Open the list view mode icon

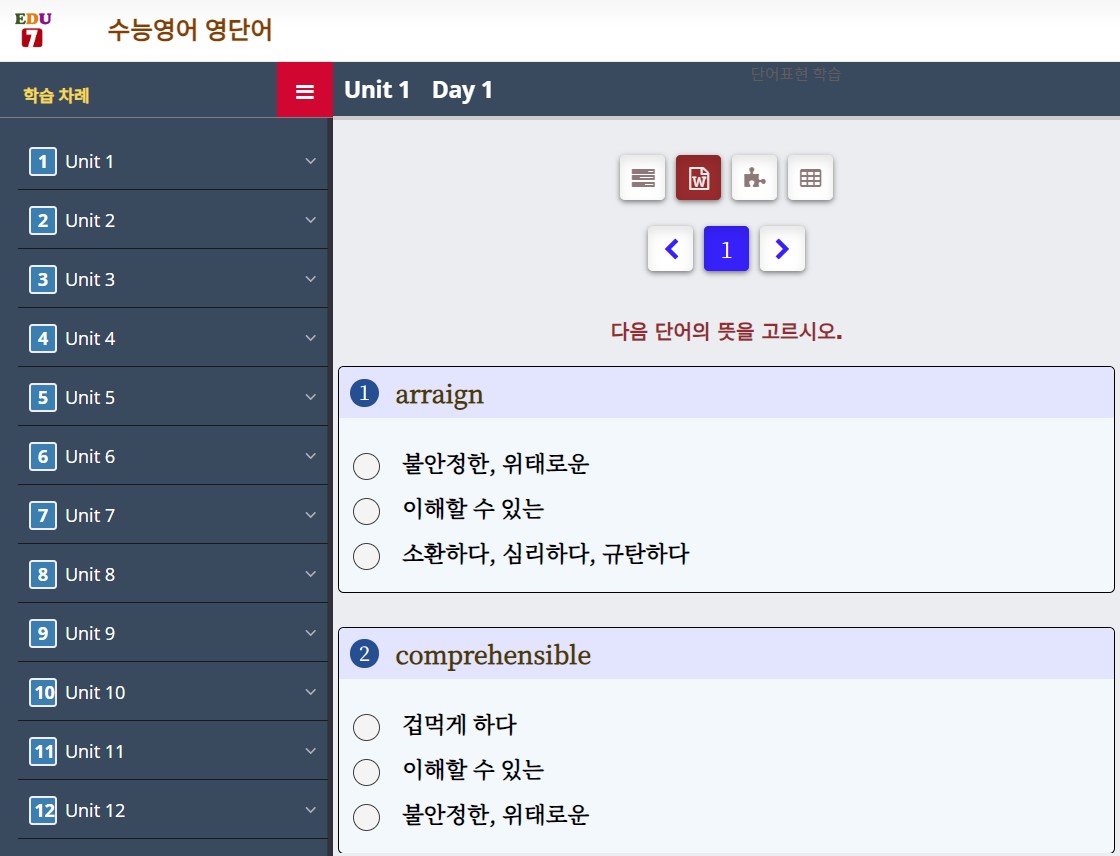point(642,178)
